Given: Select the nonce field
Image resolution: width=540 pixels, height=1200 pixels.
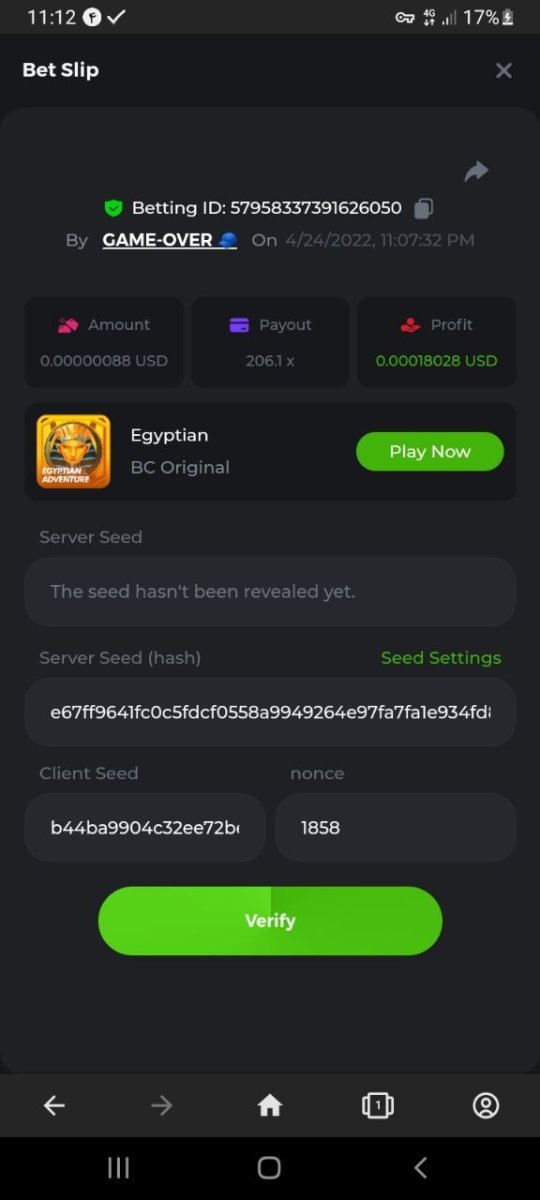Looking at the screenshot, I should (396, 828).
